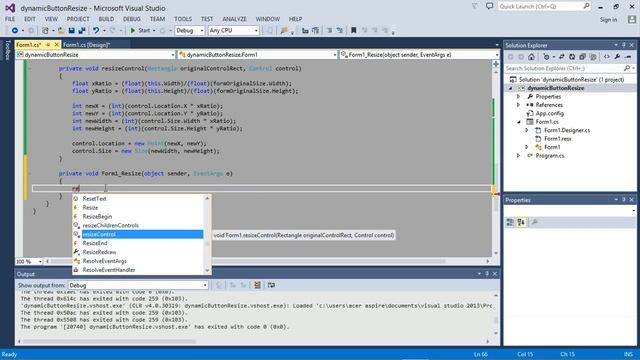640x360 pixels.
Task: Click the Navigate Backward toolbar icon
Action: [x=15, y=31]
